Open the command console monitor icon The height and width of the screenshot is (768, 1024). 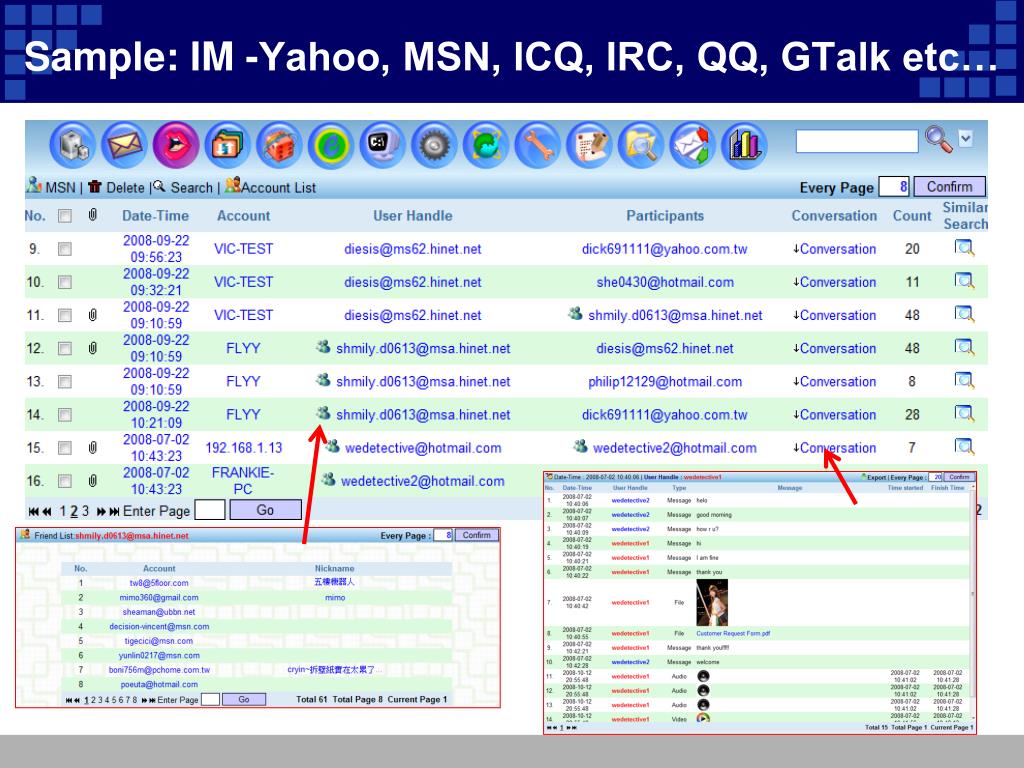pos(382,145)
